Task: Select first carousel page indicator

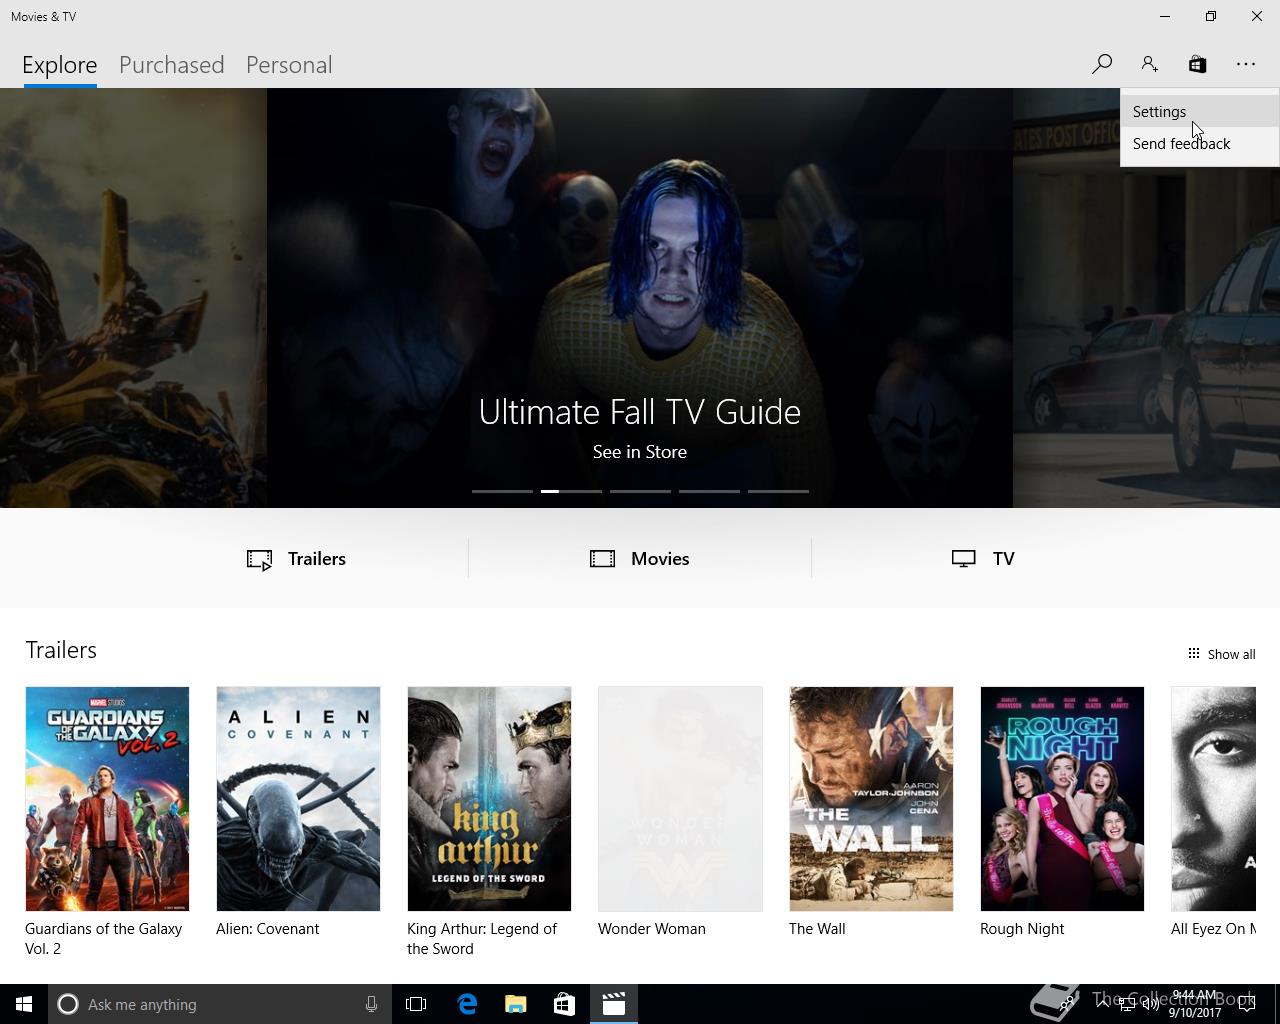Action: (502, 491)
